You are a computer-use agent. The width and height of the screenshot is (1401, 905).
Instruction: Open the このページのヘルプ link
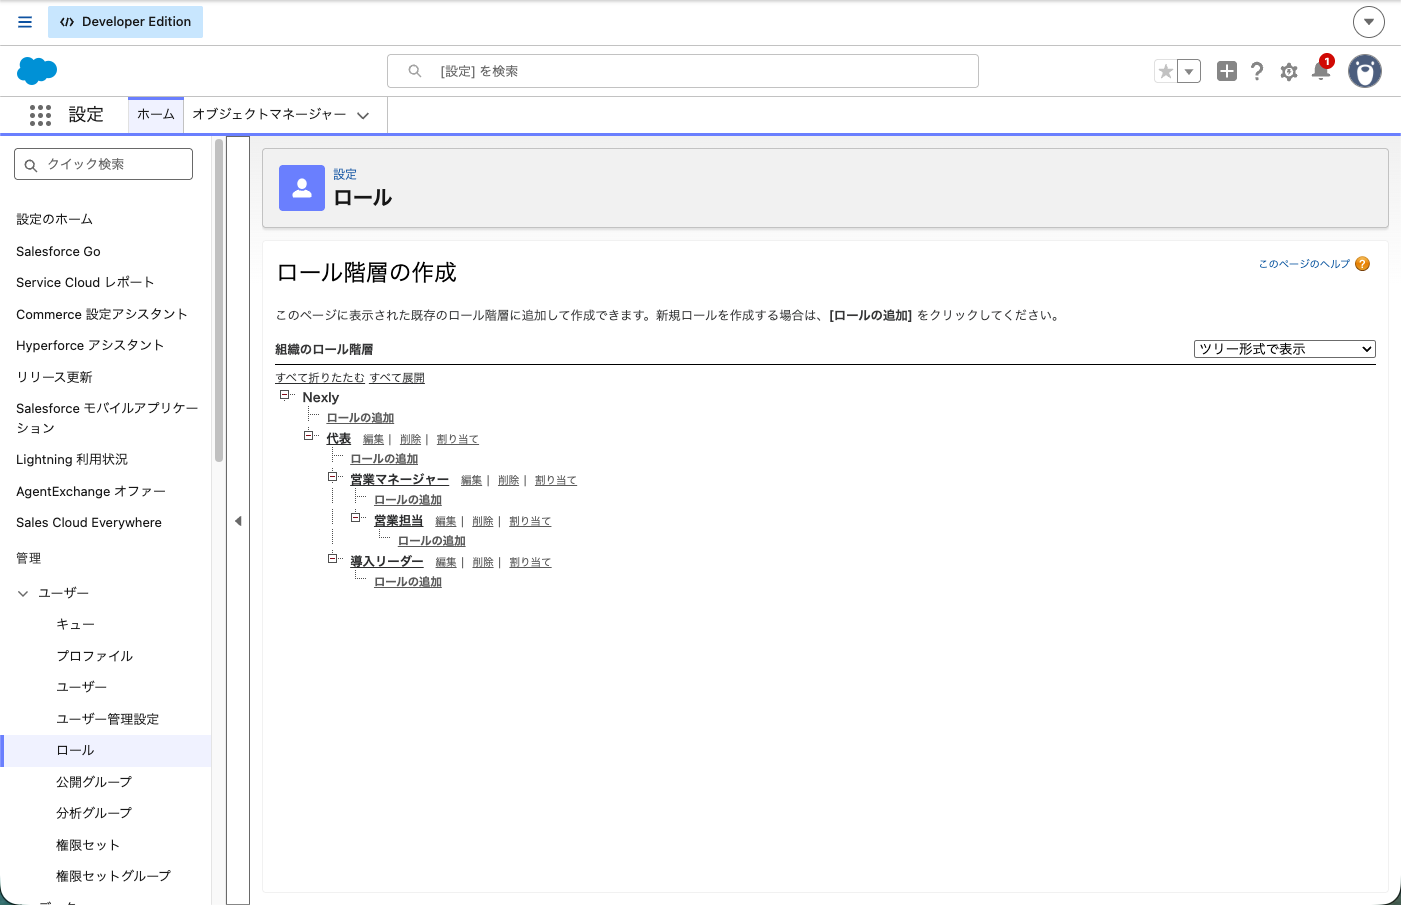point(1304,264)
